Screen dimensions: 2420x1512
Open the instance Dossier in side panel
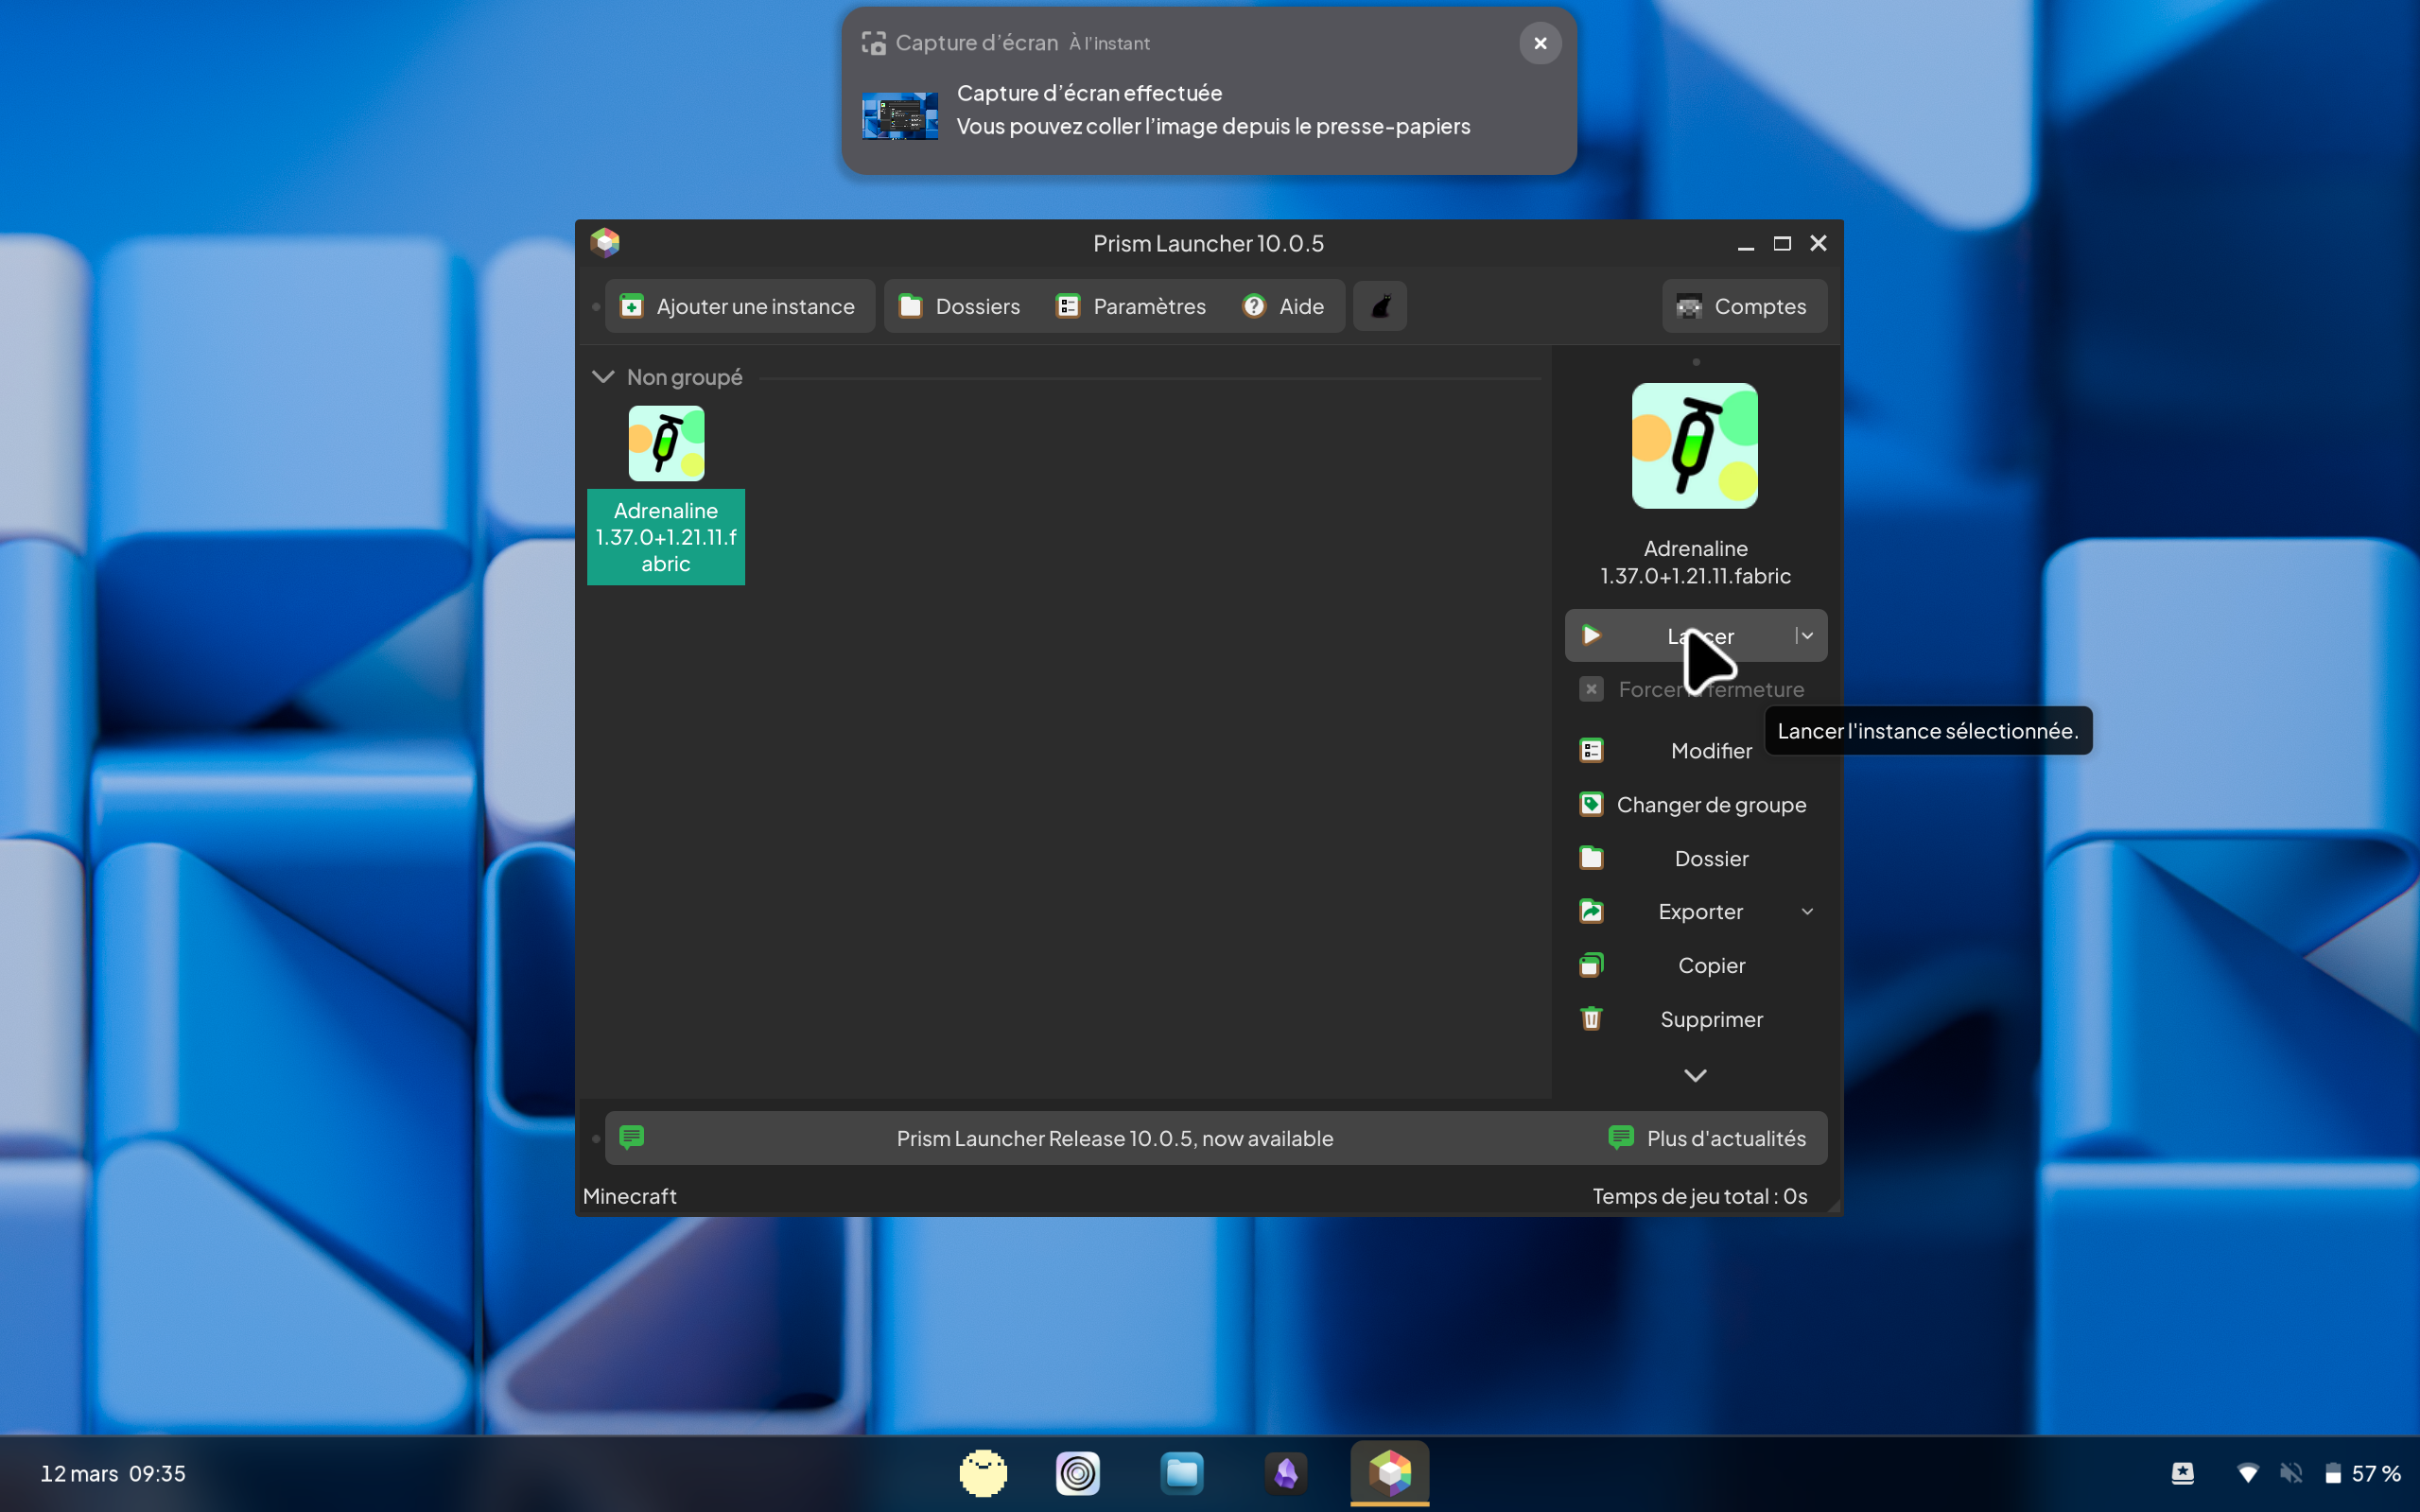[1695, 858]
